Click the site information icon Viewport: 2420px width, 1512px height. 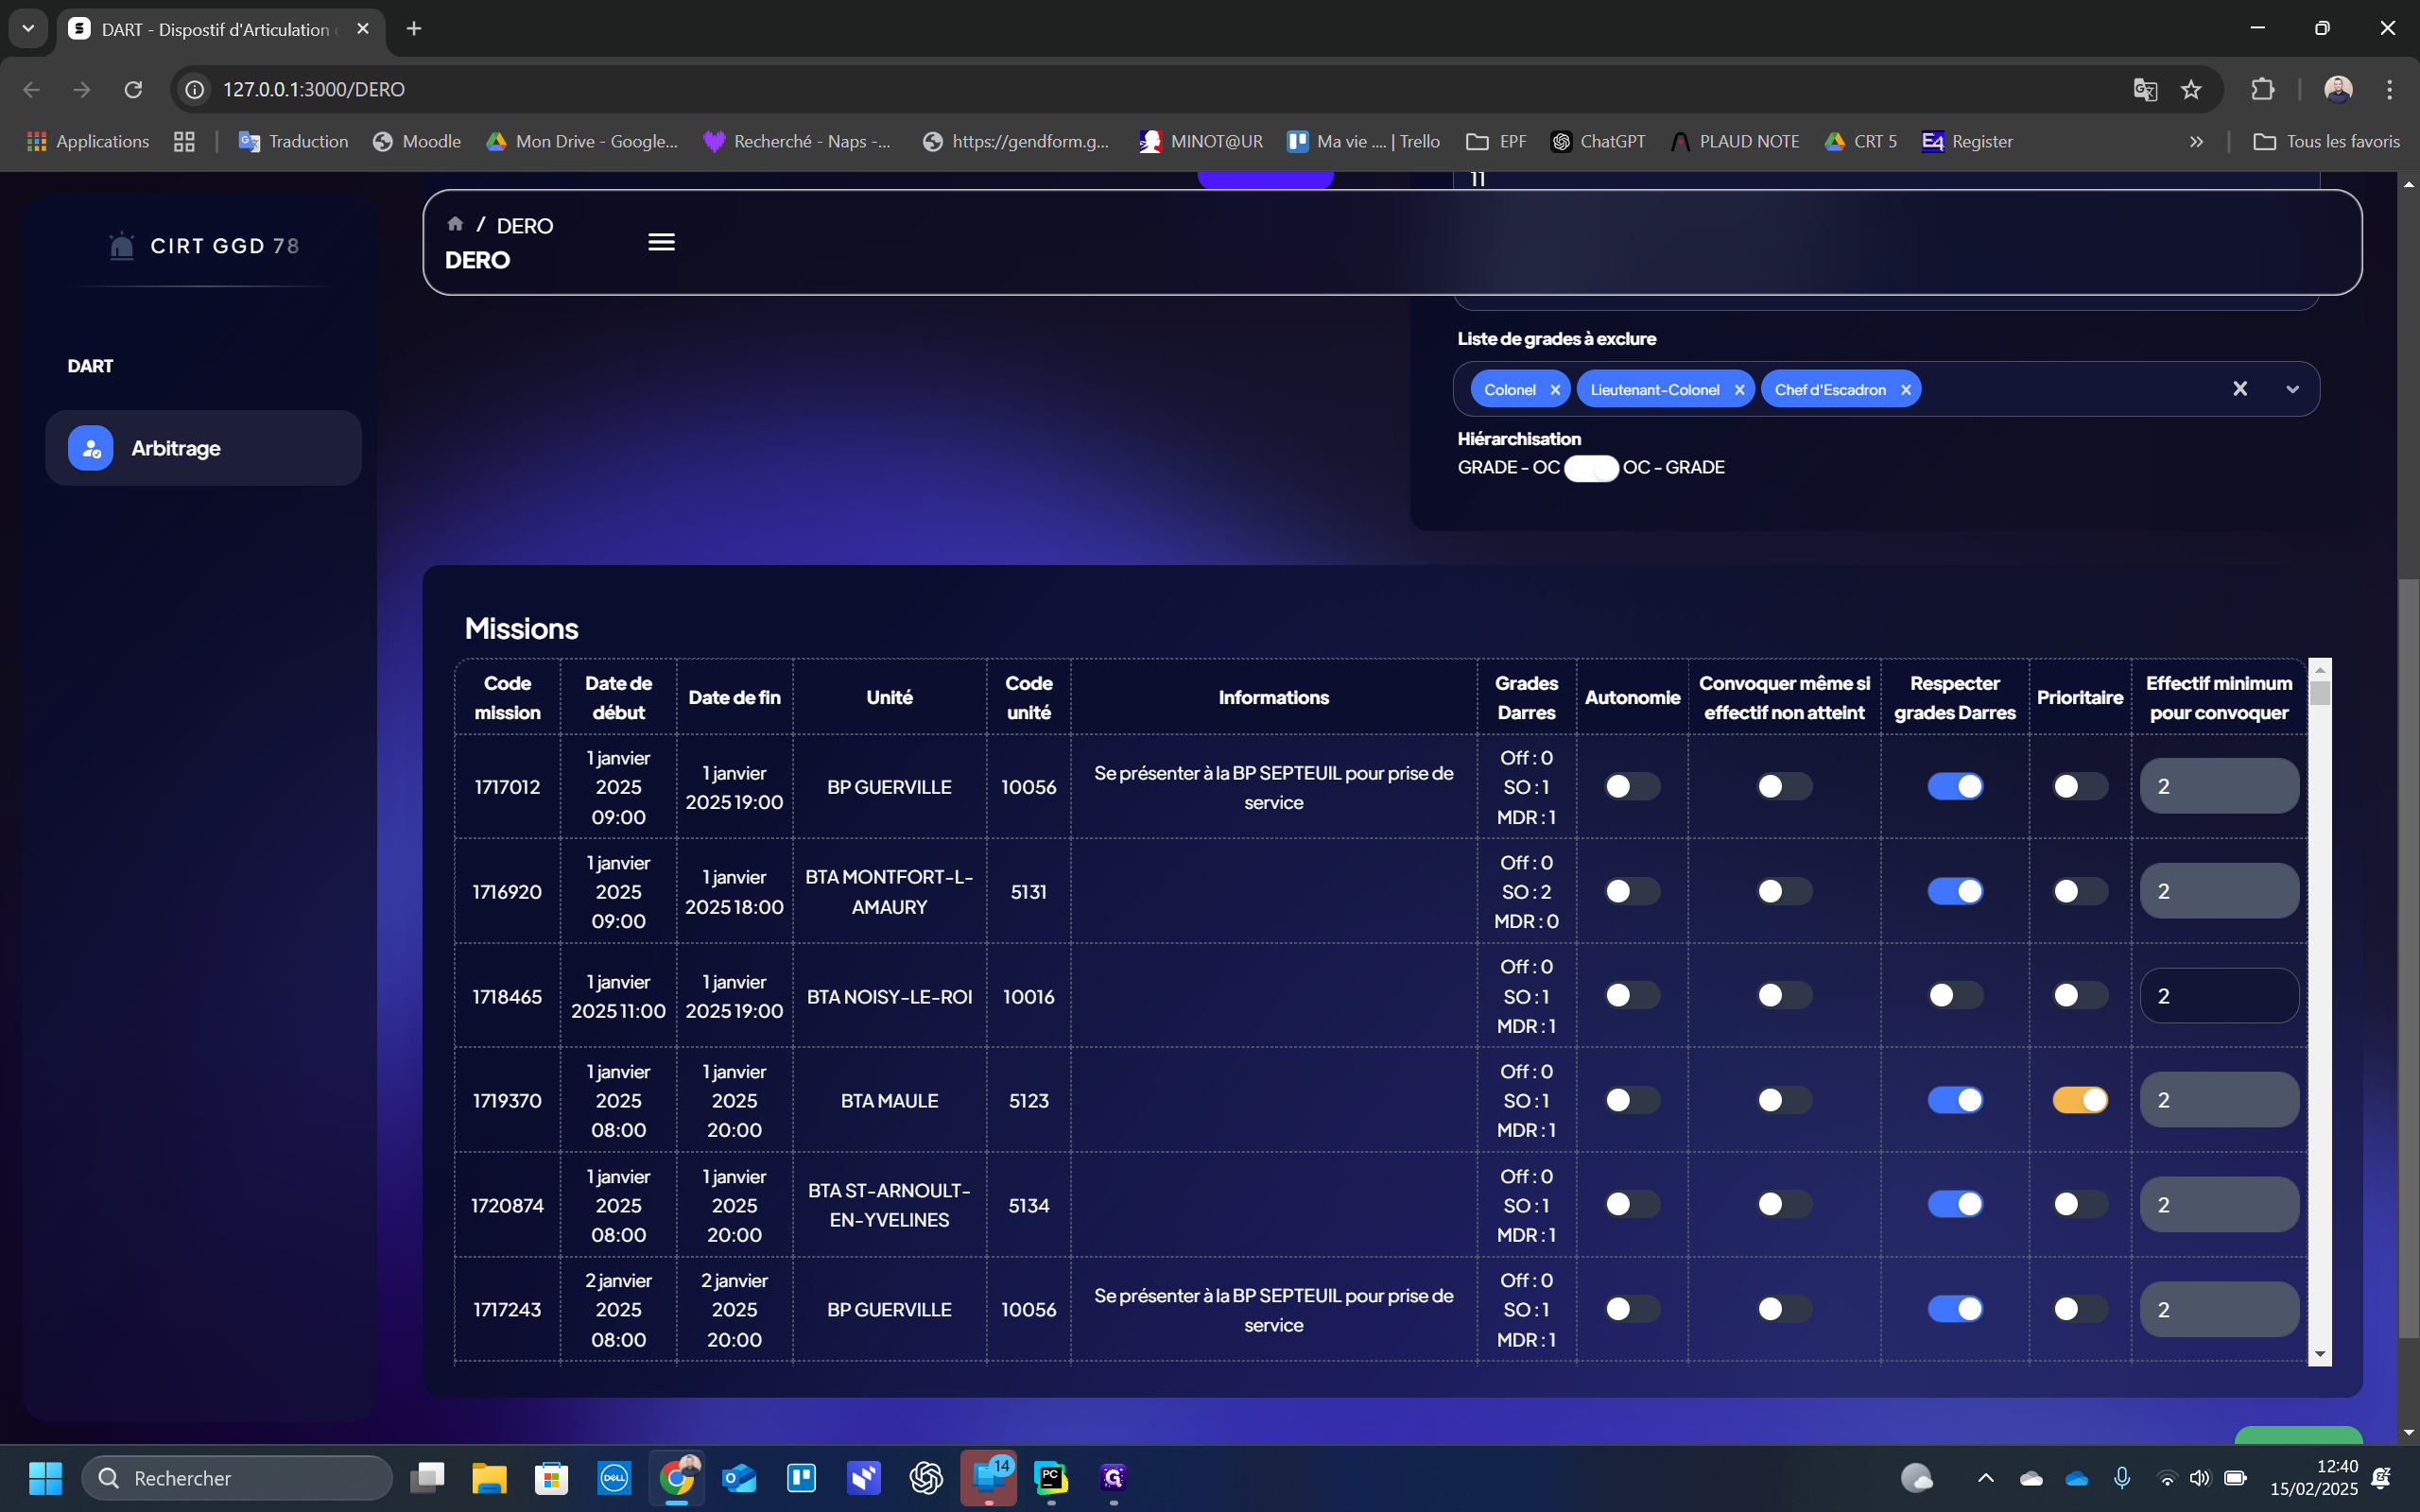pyautogui.click(x=195, y=89)
